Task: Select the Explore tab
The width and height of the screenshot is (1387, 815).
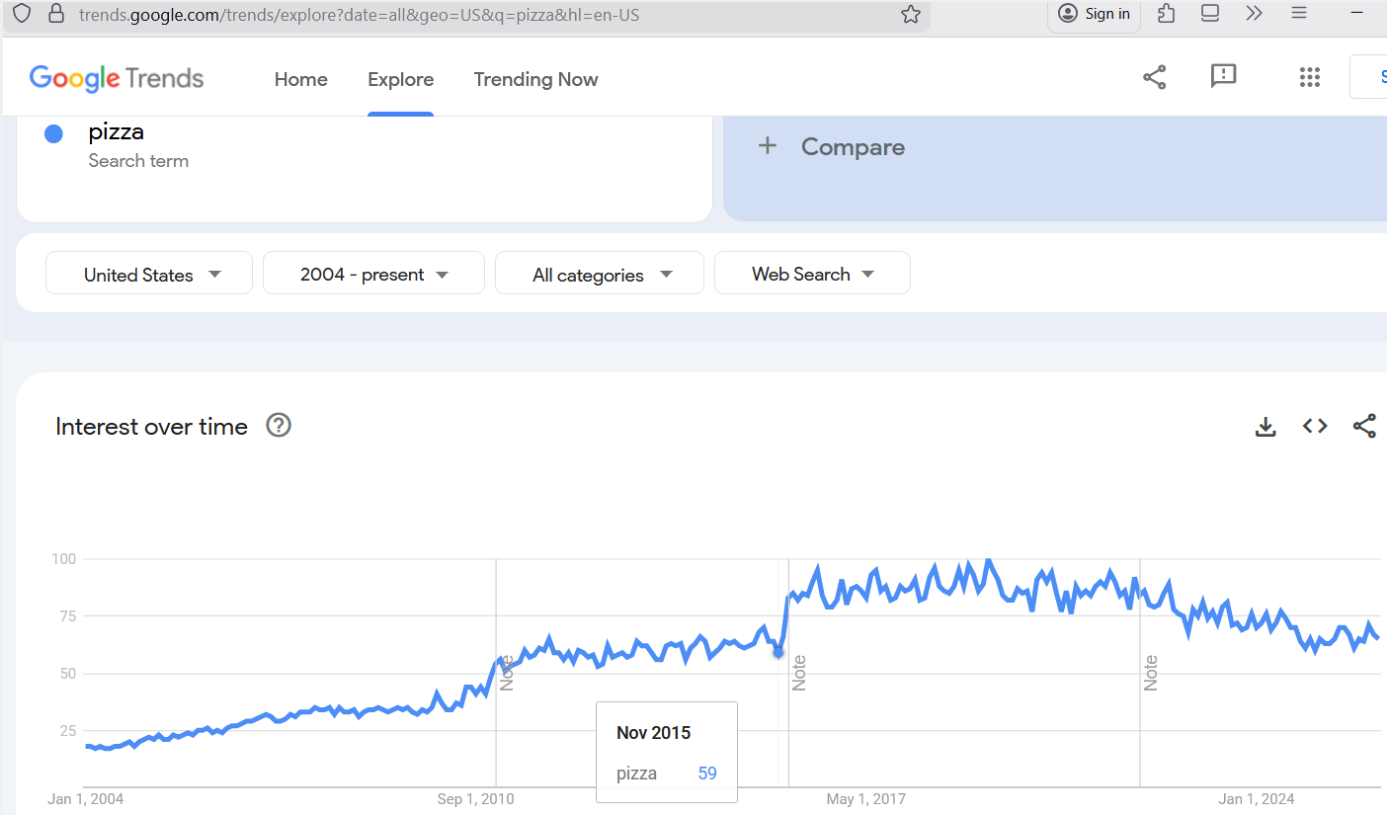Action: point(401,79)
